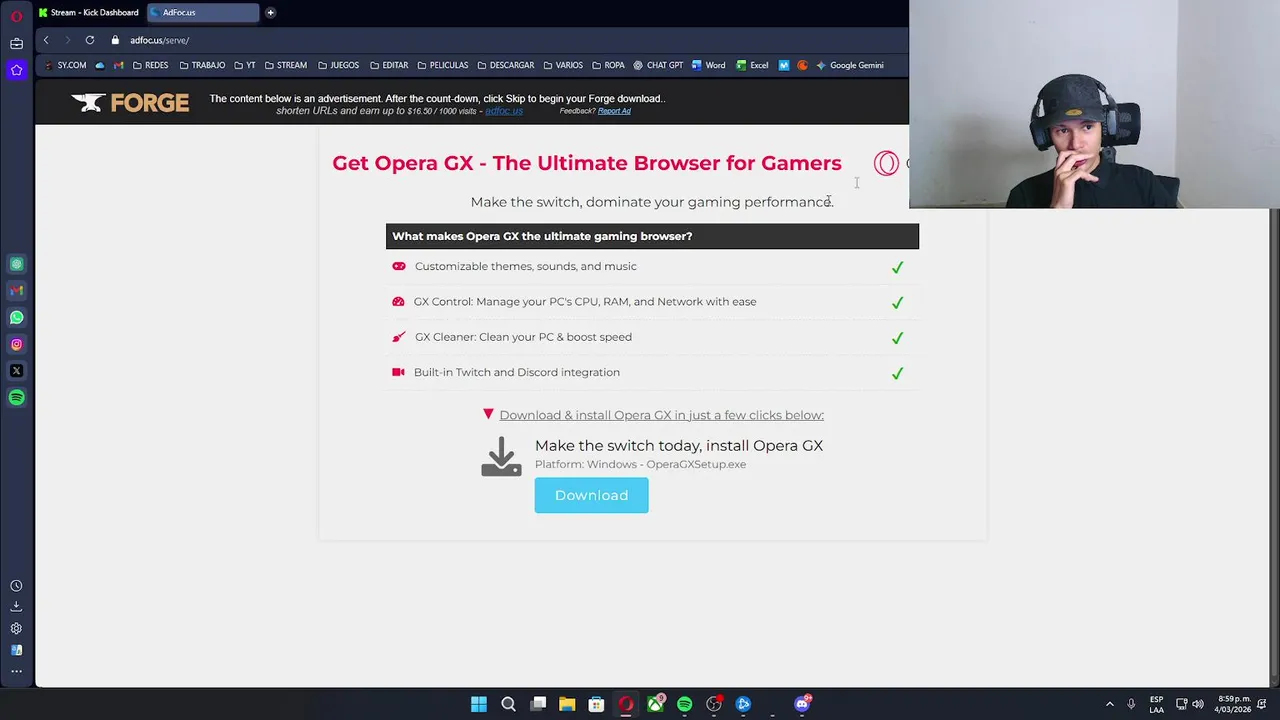
Task: Expand the STREAM bookmarks folder
Action: pos(286,65)
